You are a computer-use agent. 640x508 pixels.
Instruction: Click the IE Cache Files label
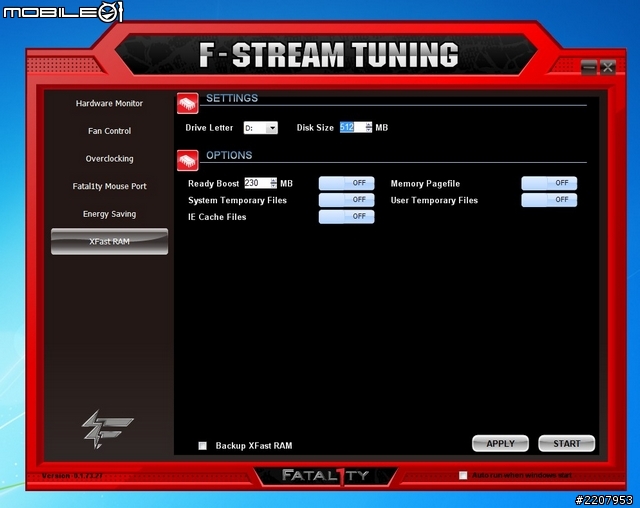217,217
